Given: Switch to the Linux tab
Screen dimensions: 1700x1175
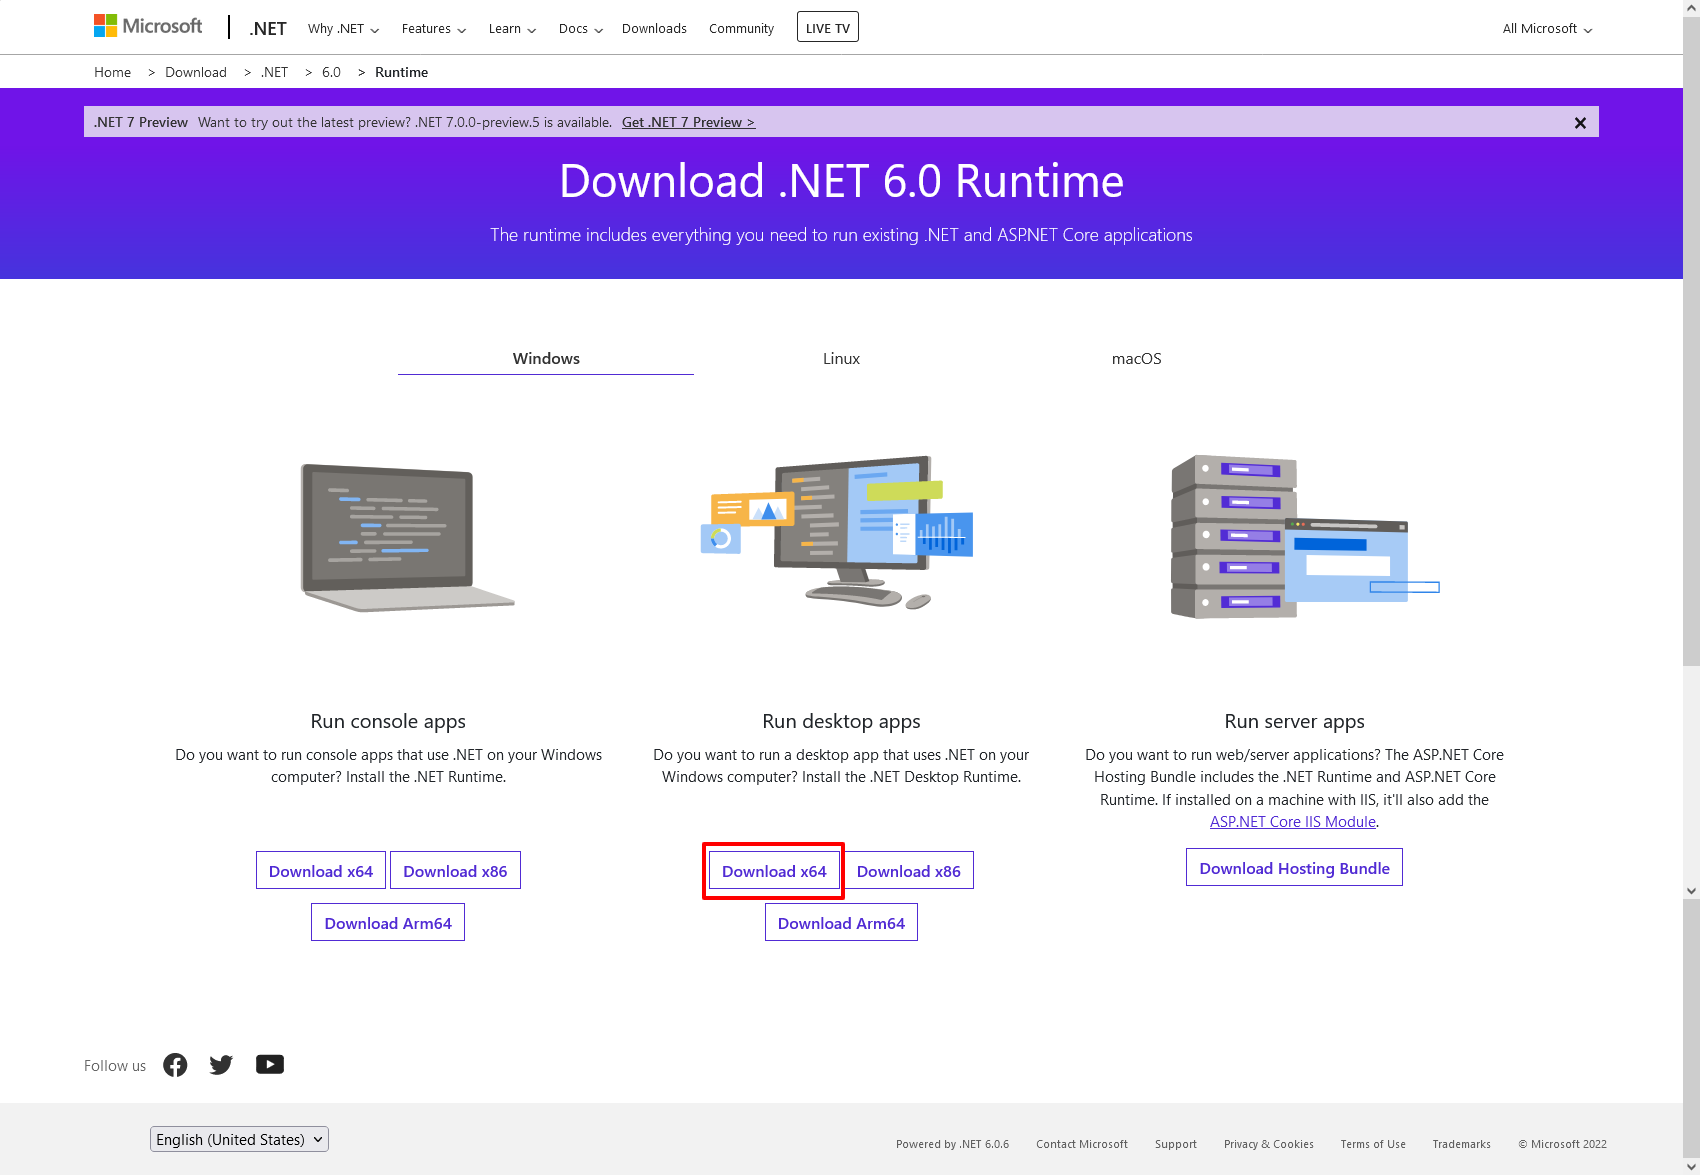Looking at the screenshot, I should click(841, 359).
